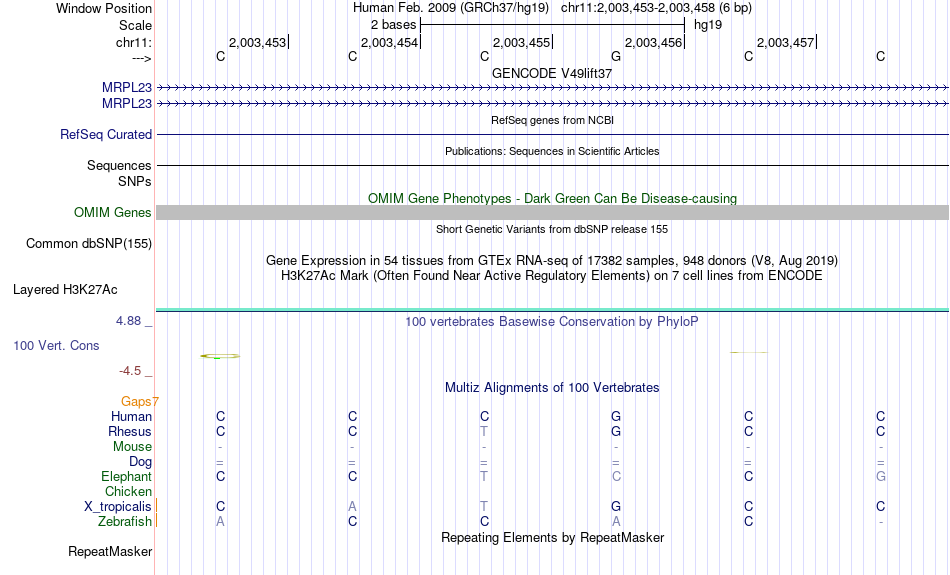
Task: Click the Layered H3K27Ac label
Action: click(x=65, y=290)
